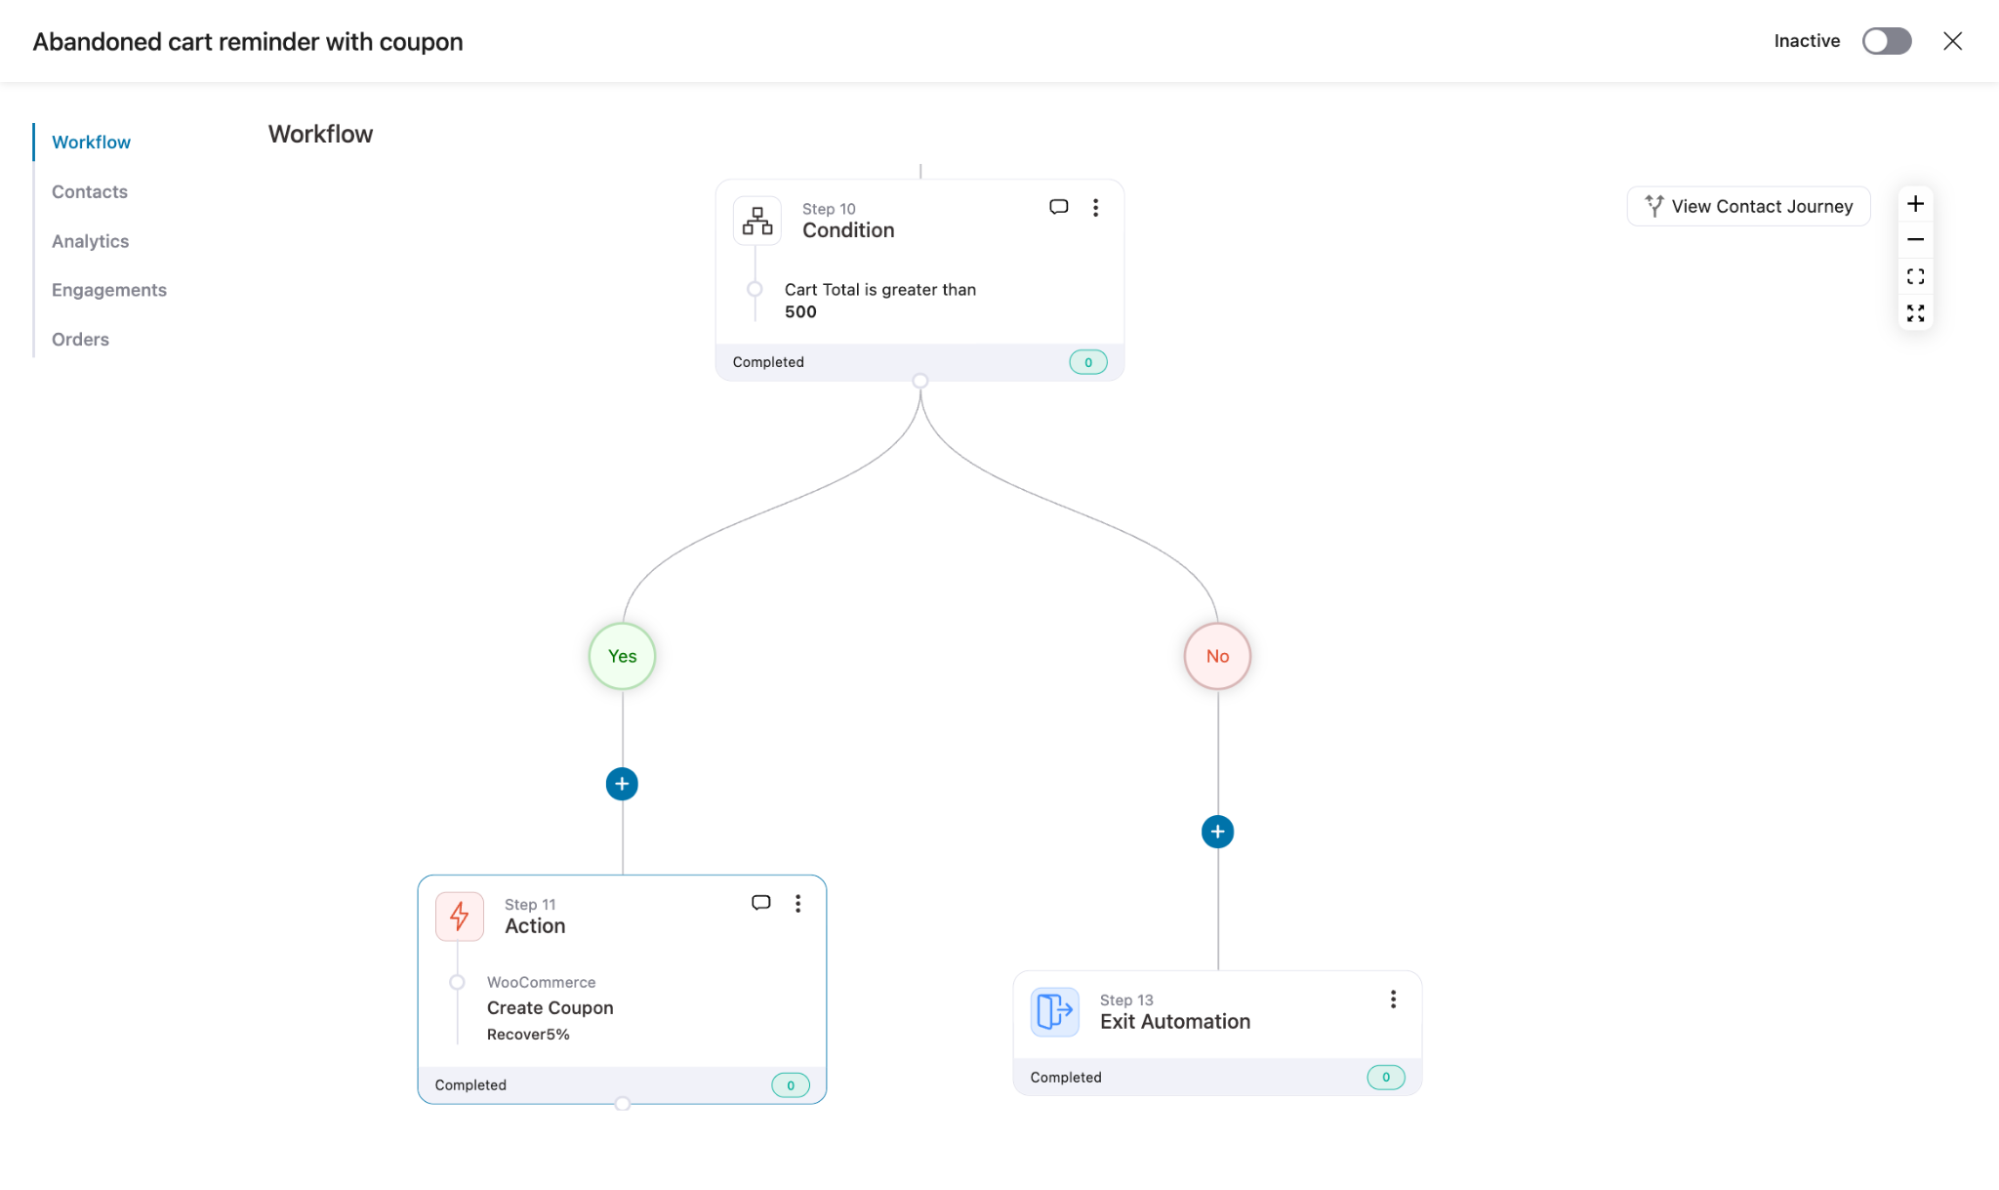Add a step under the Yes branch
The image size is (1999, 1190).
coord(622,784)
